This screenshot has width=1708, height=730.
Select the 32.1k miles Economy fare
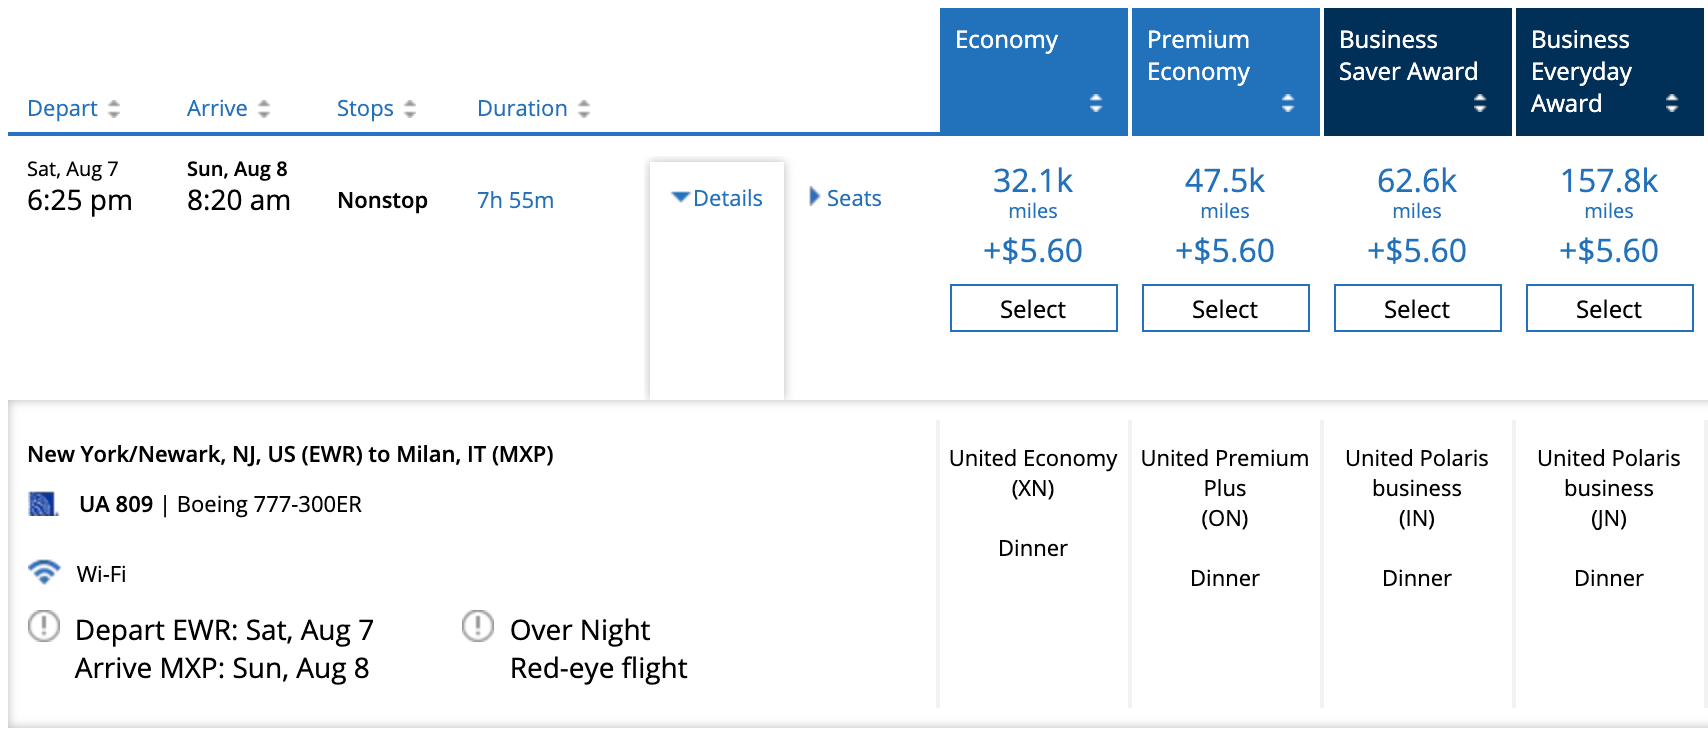pyautogui.click(x=1033, y=308)
